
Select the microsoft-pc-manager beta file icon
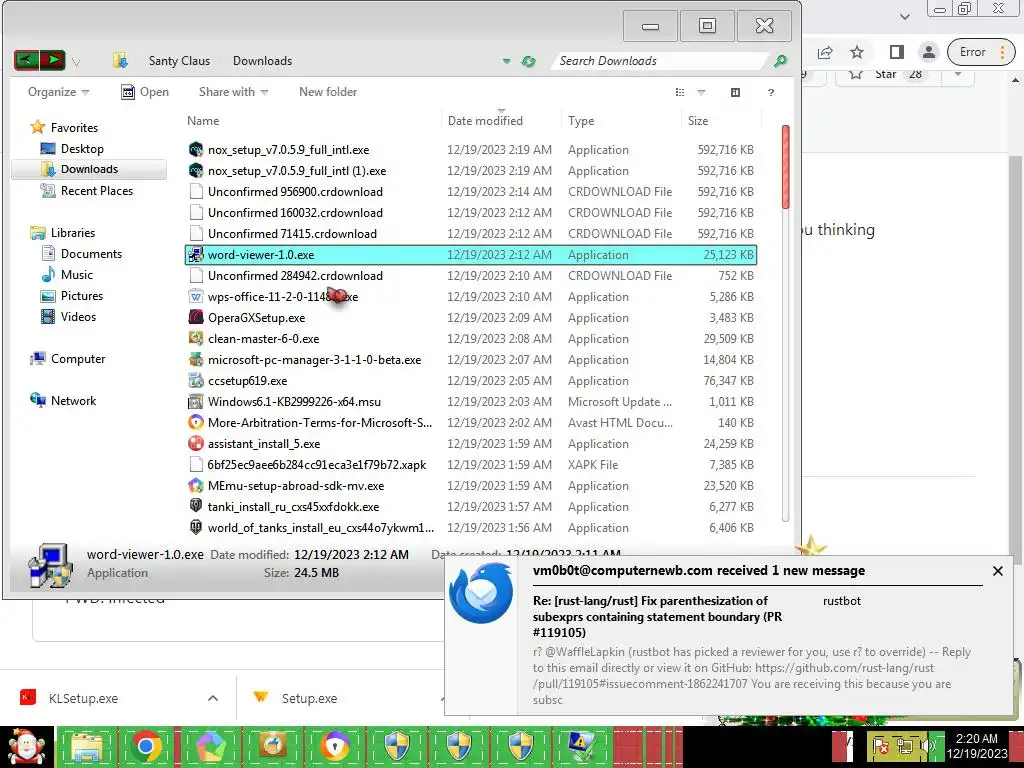tap(196, 359)
